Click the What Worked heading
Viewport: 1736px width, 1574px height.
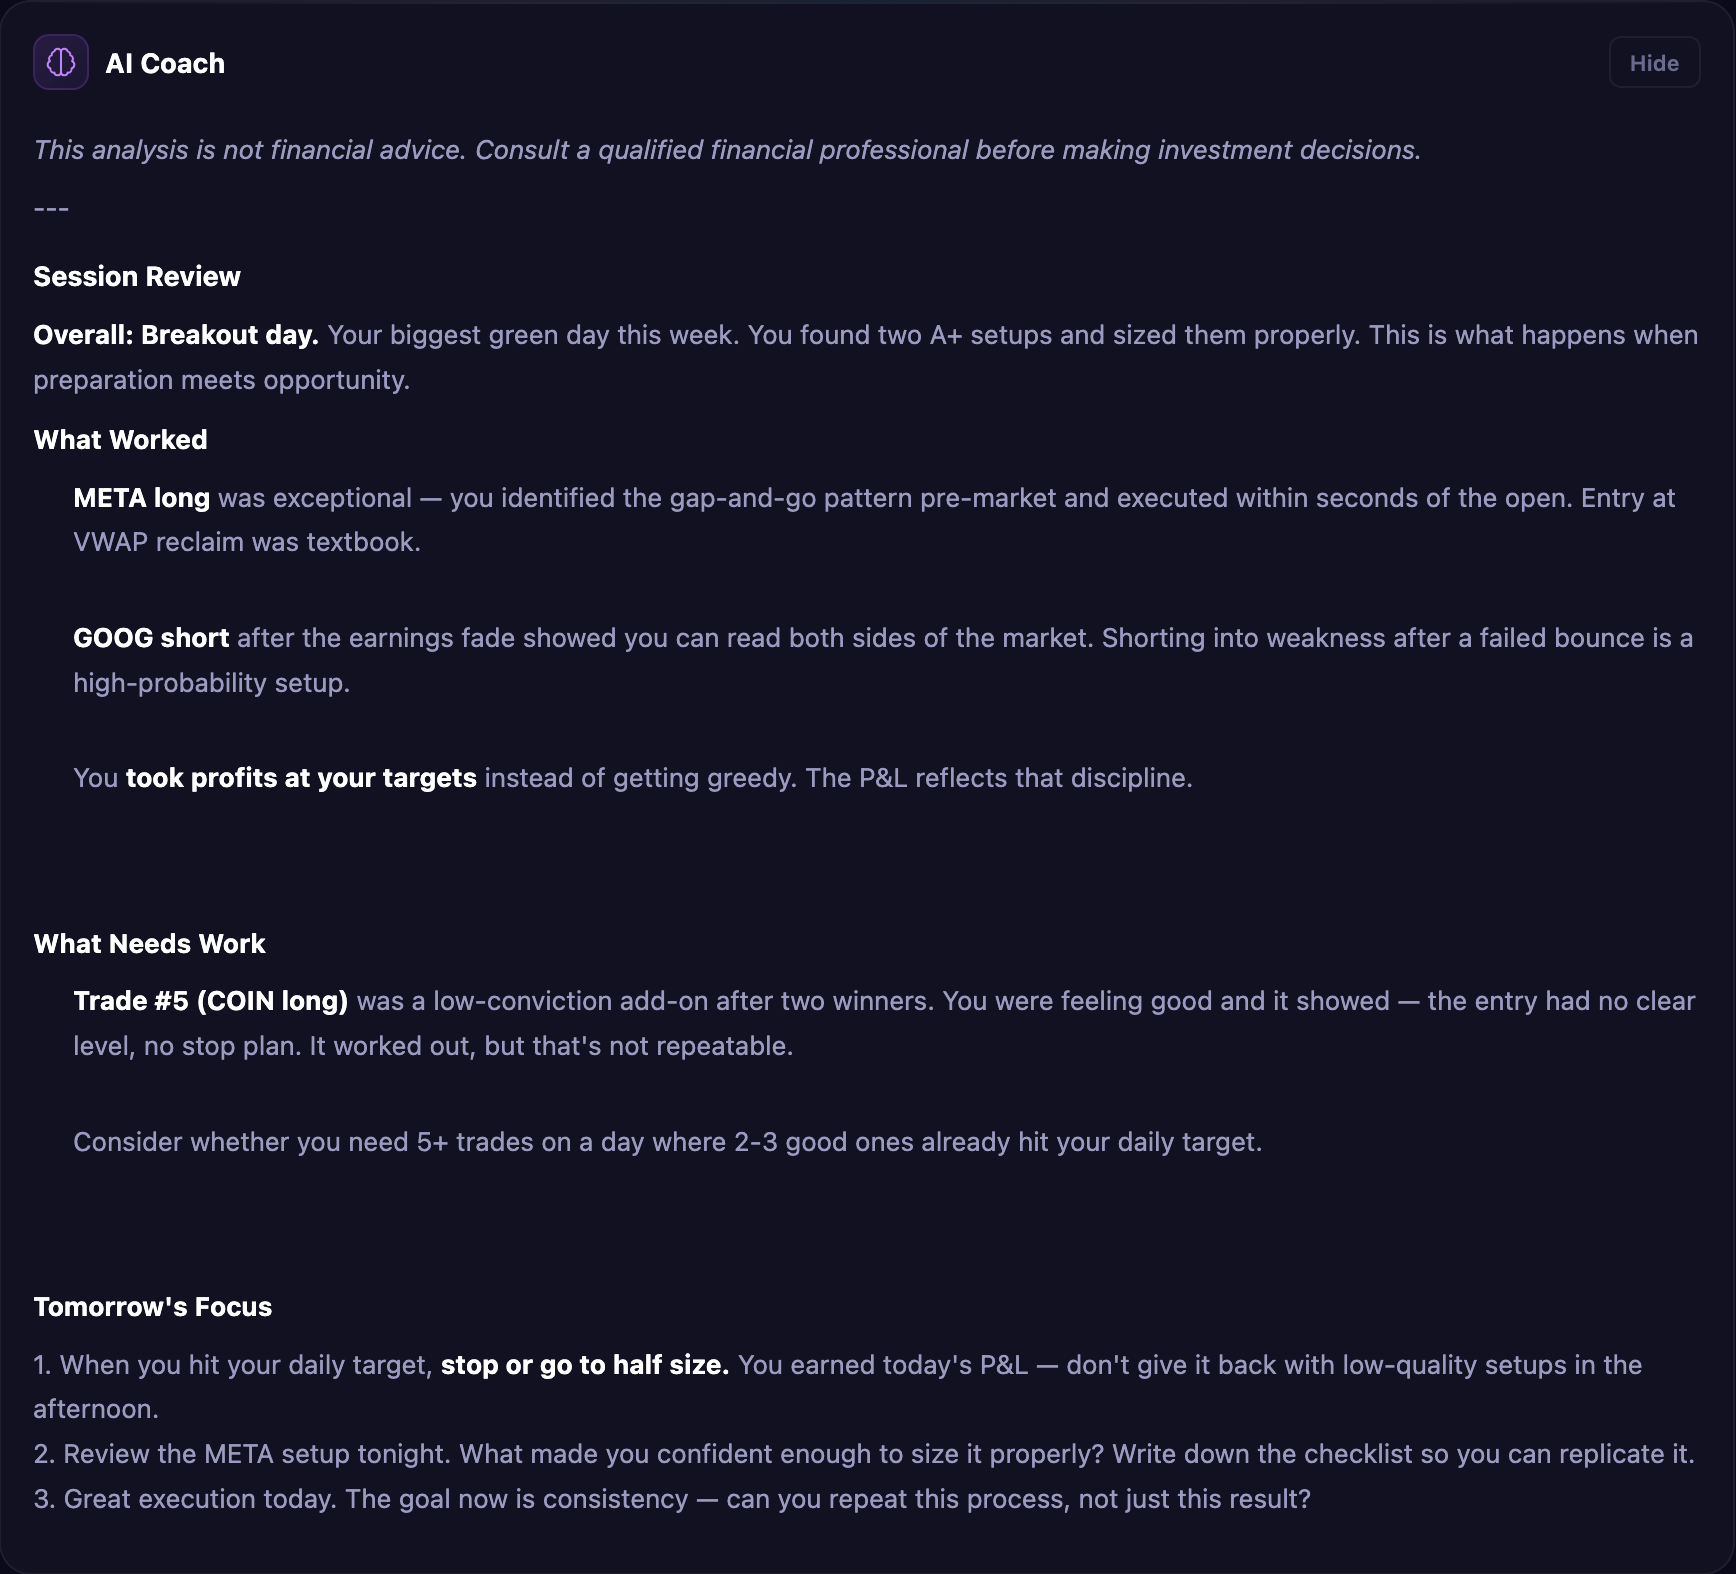119,439
